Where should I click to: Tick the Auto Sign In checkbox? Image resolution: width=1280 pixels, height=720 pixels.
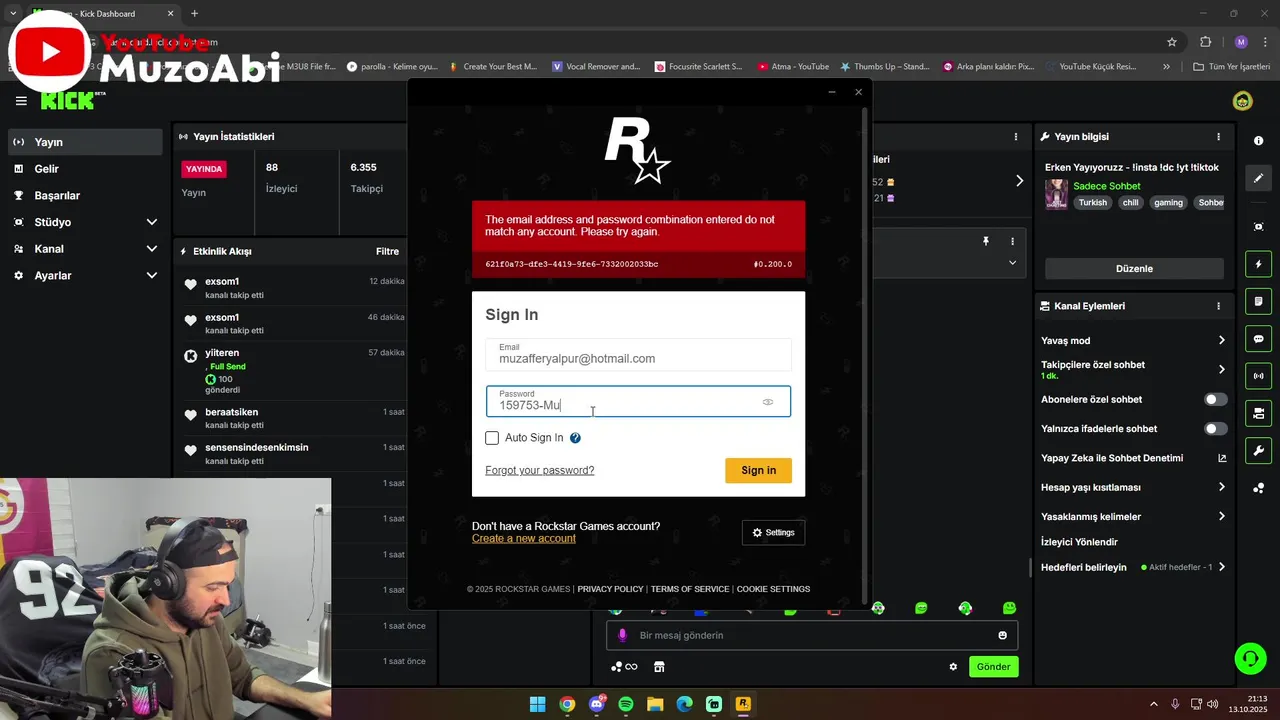point(492,438)
